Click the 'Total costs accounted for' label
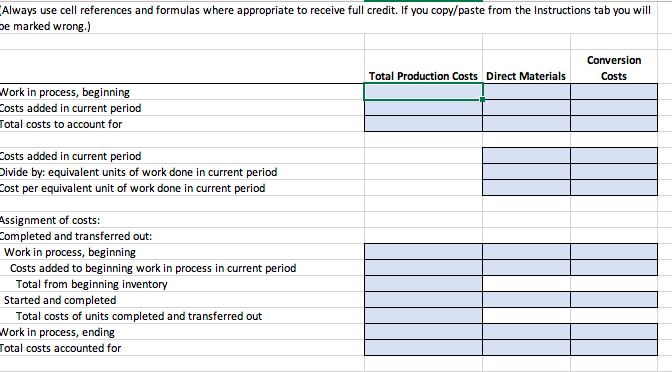This screenshot has height=372, width=672. coord(60,348)
